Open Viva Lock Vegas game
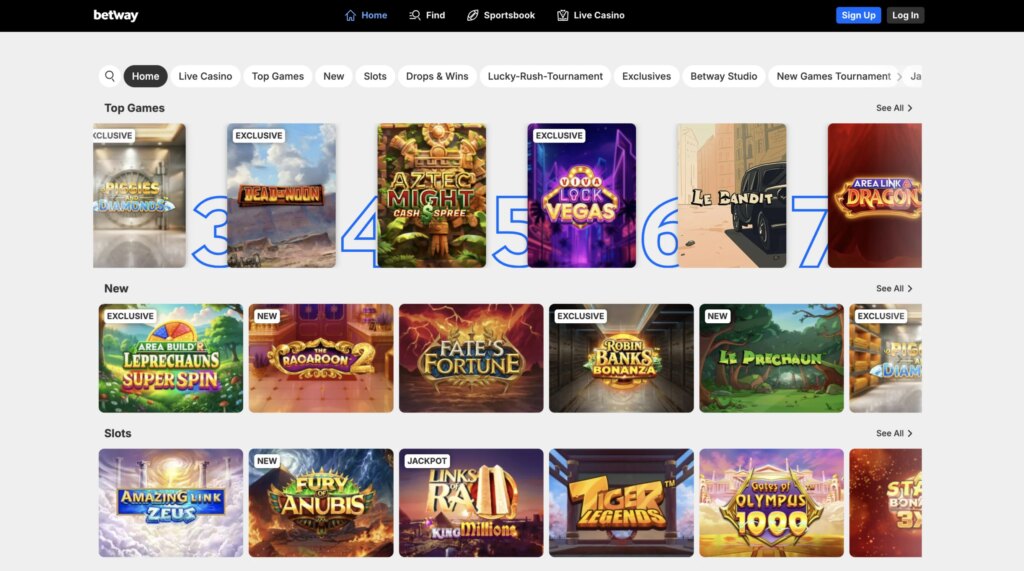The height and width of the screenshot is (571, 1024). coord(582,195)
